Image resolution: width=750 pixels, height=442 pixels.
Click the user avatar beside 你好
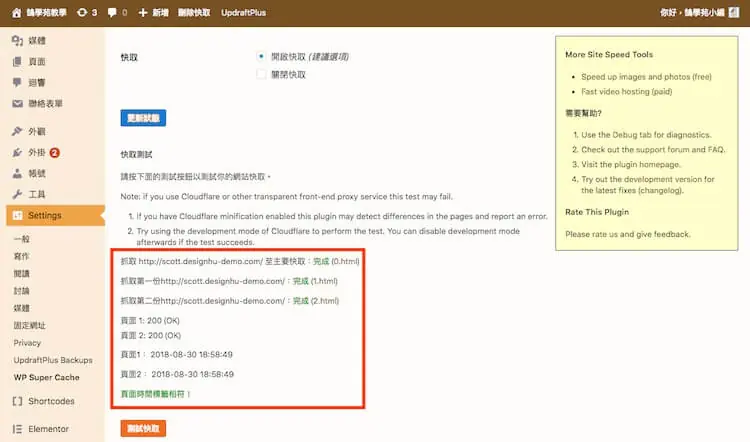point(734,12)
